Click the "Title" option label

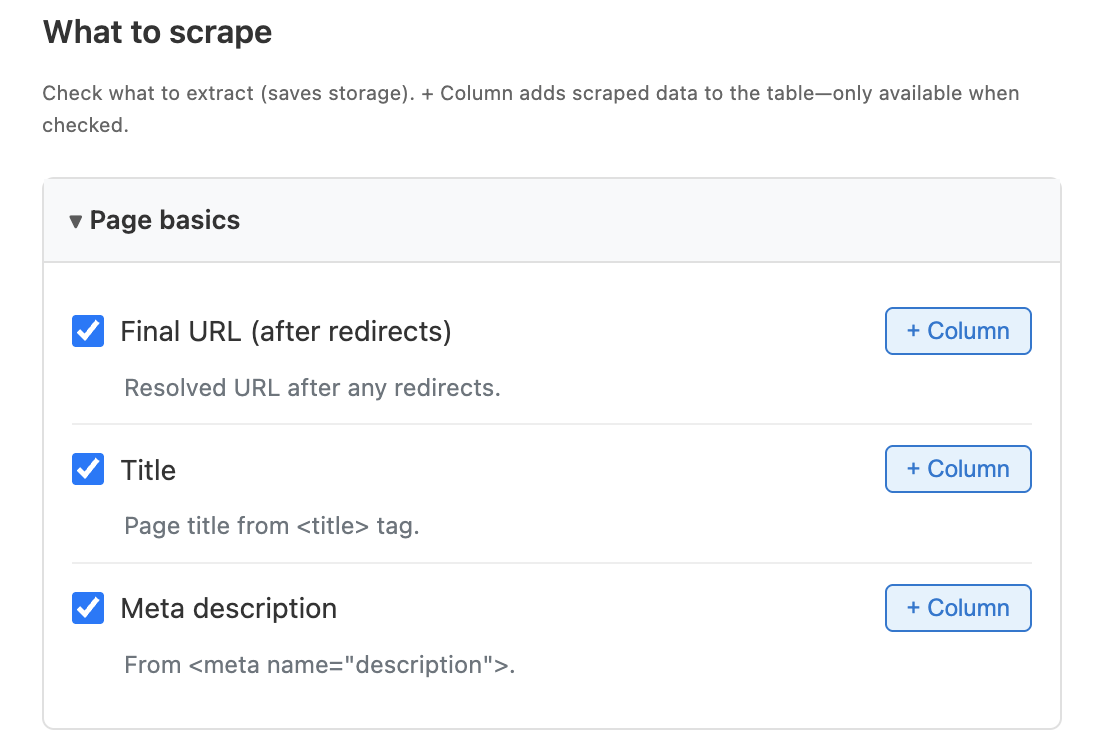tap(148, 470)
